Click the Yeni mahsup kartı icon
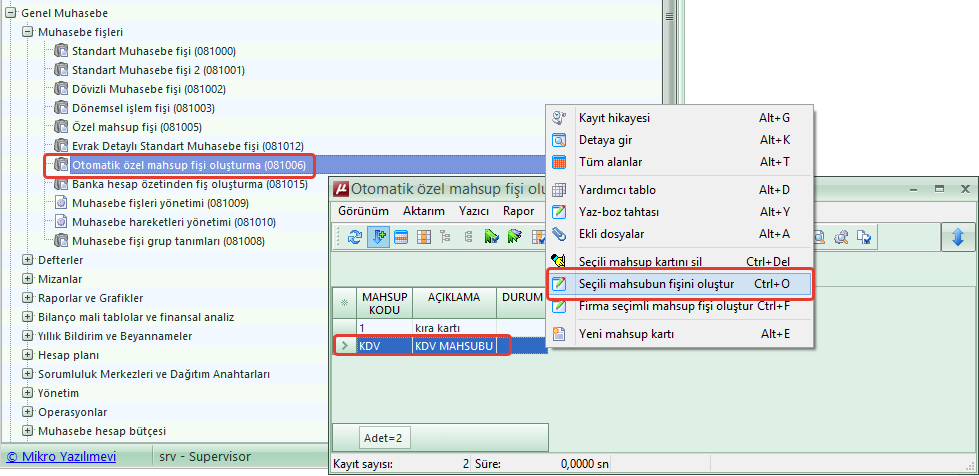 (x=560, y=334)
